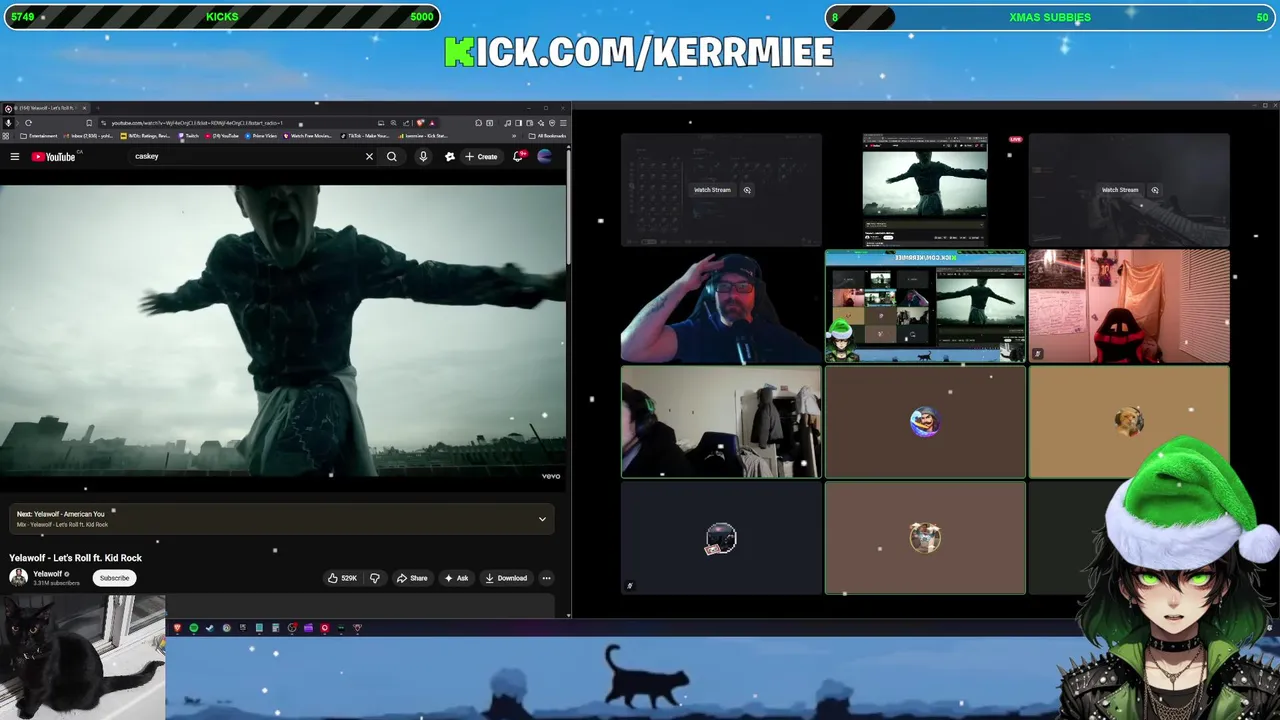Open the YouTube hamburger guide menu

[15, 156]
